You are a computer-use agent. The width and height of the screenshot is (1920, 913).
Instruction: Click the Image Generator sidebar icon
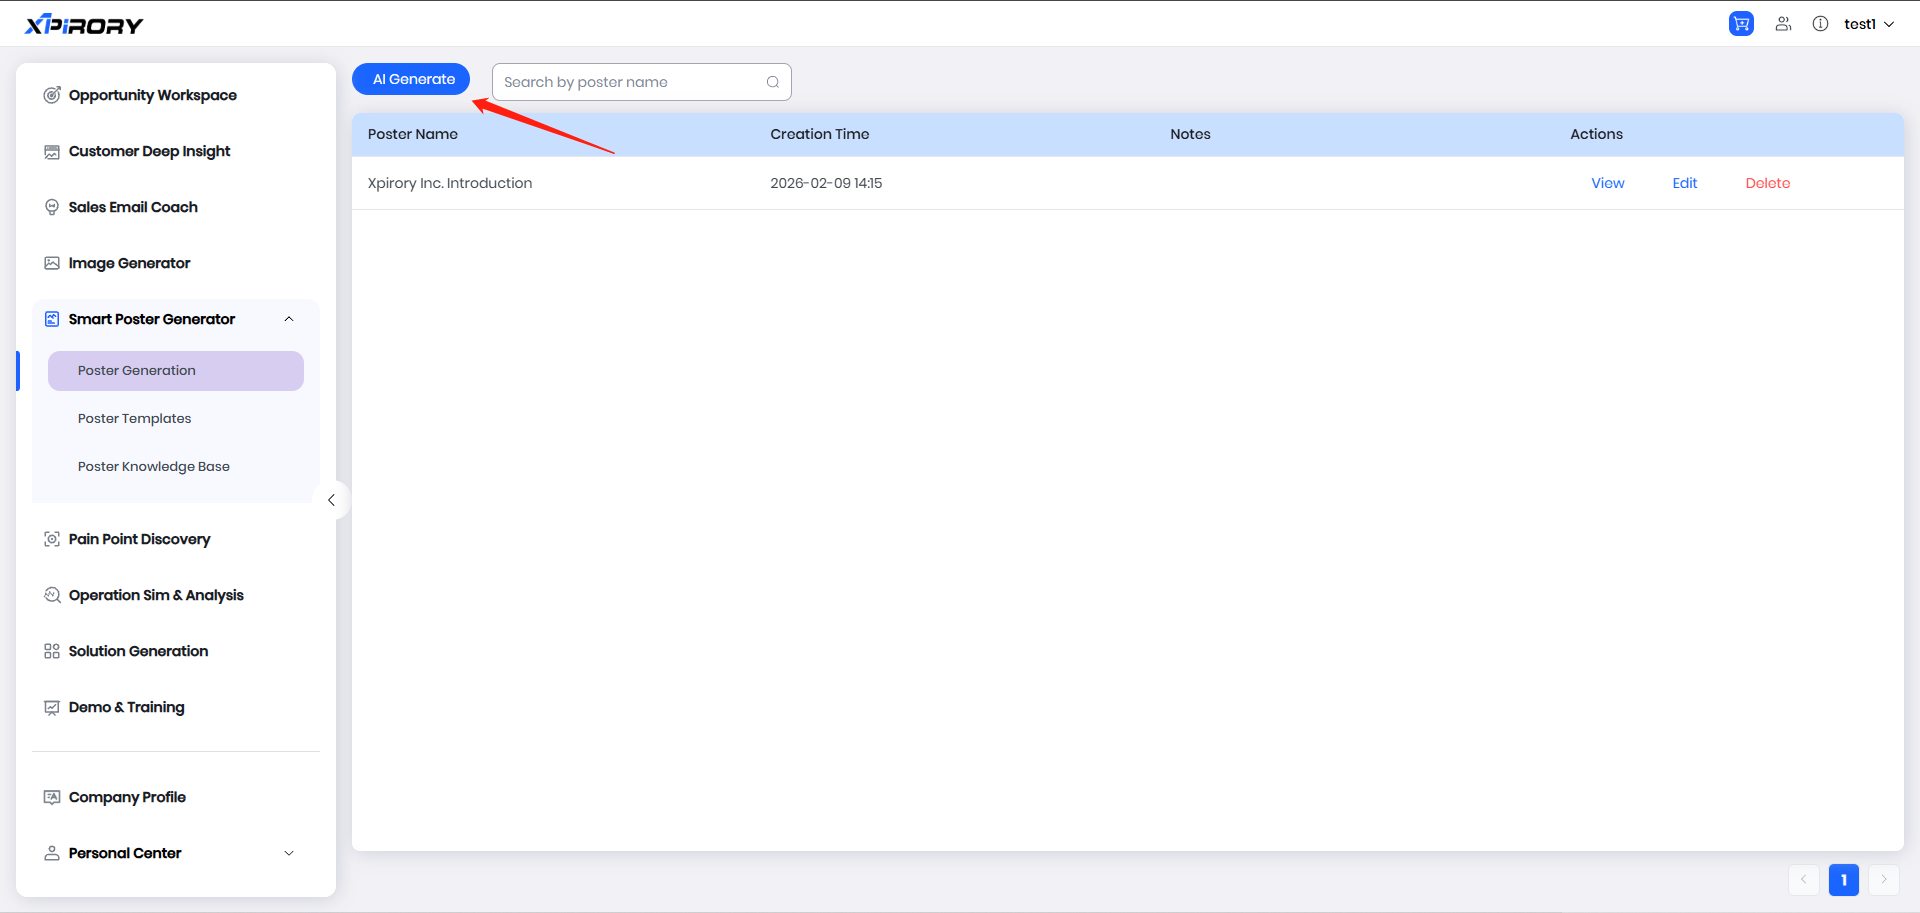coord(52,263)
